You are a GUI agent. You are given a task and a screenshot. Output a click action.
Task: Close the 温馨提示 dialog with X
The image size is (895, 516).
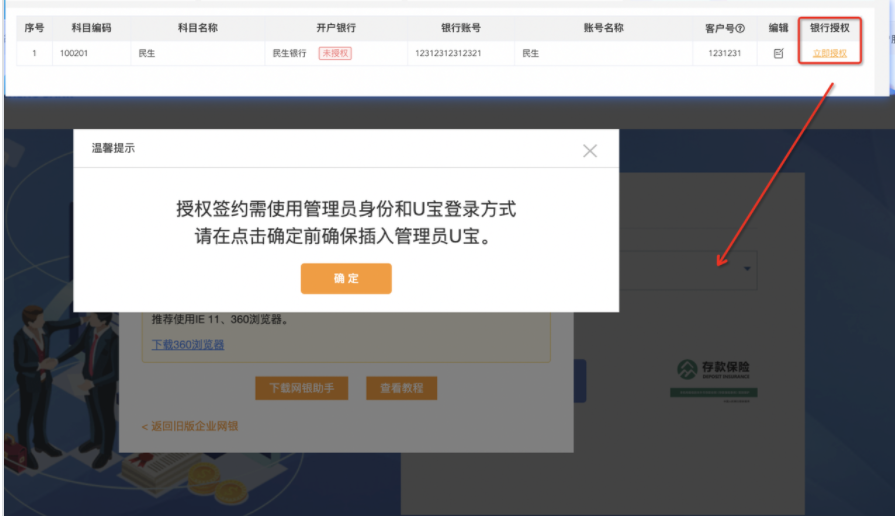[590, 150]
